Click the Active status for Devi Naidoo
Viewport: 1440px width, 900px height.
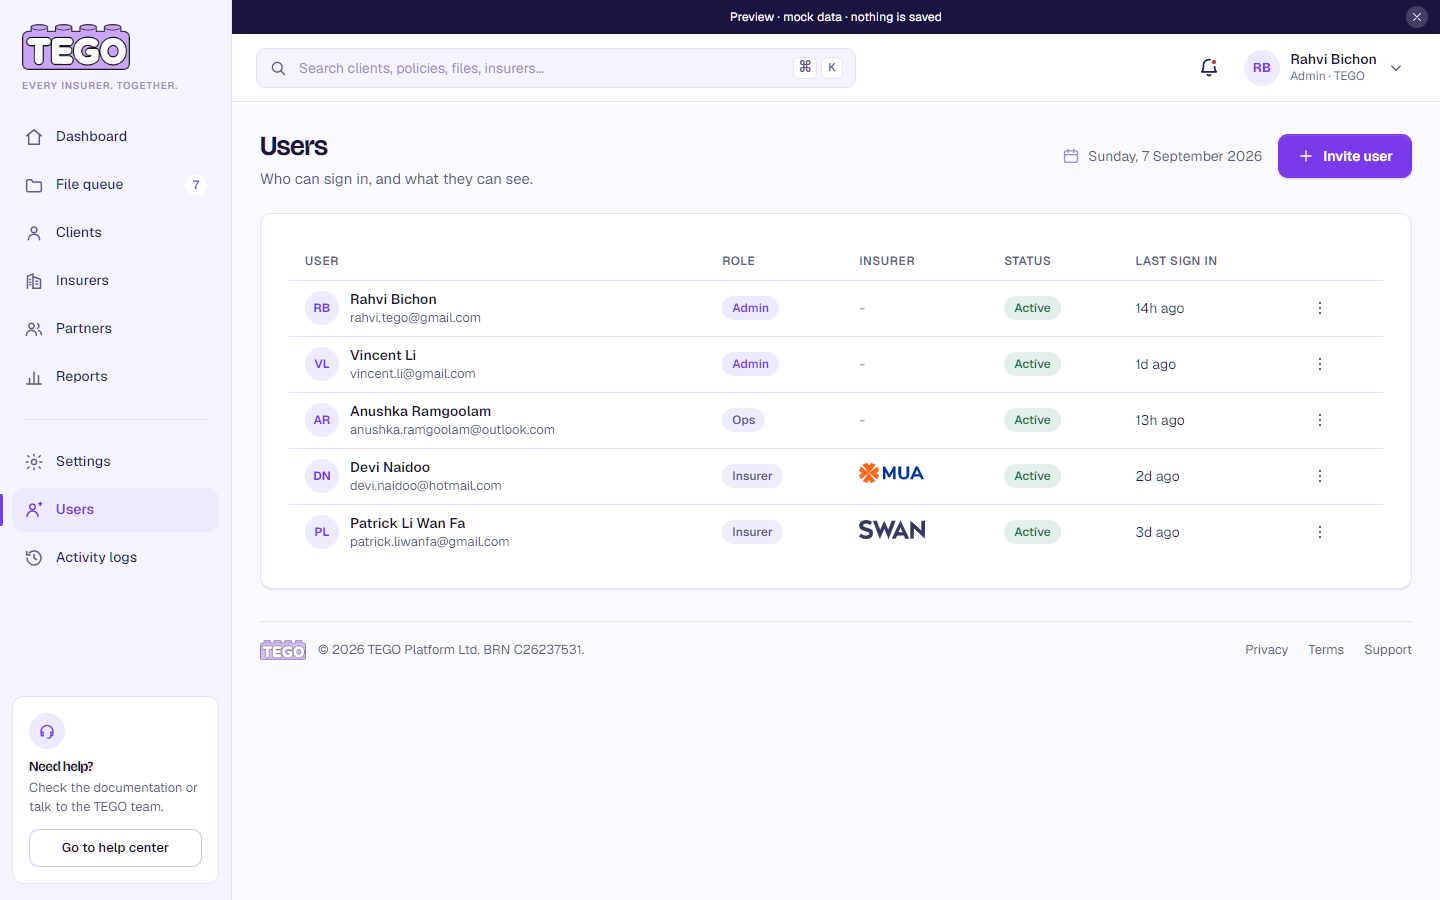(x=1032, y=476)
